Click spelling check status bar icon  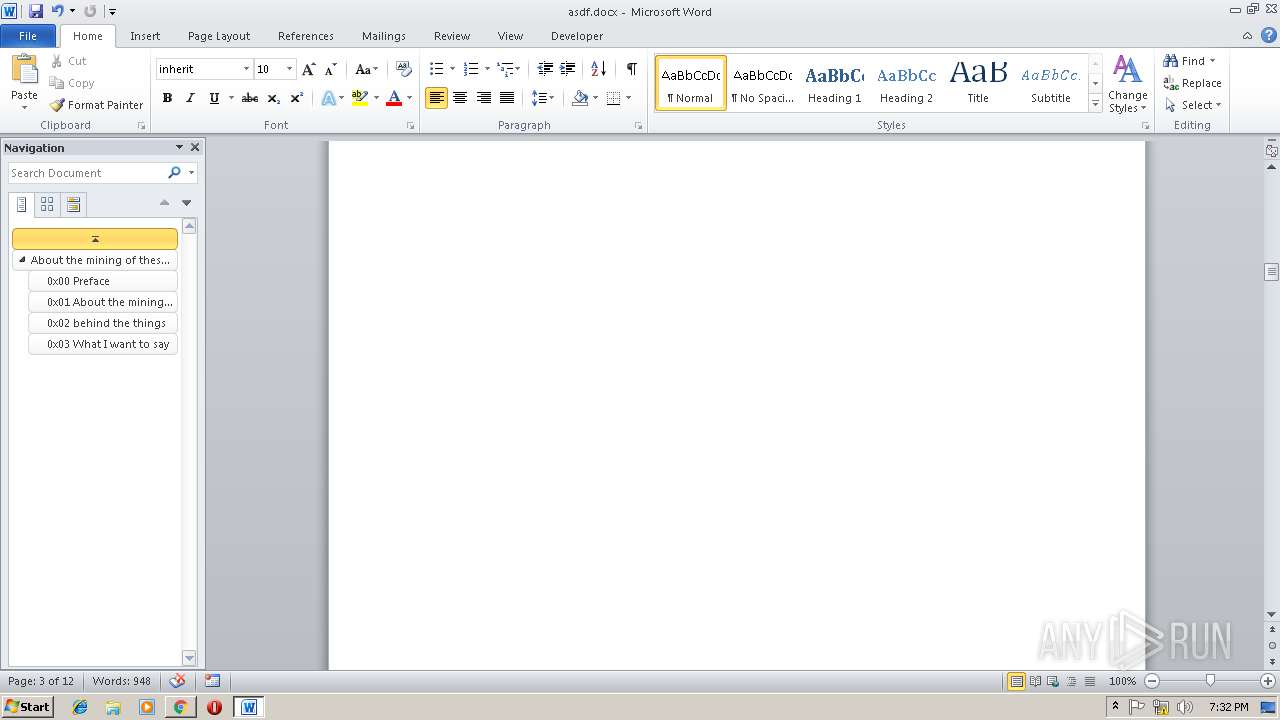click(178, 681)
